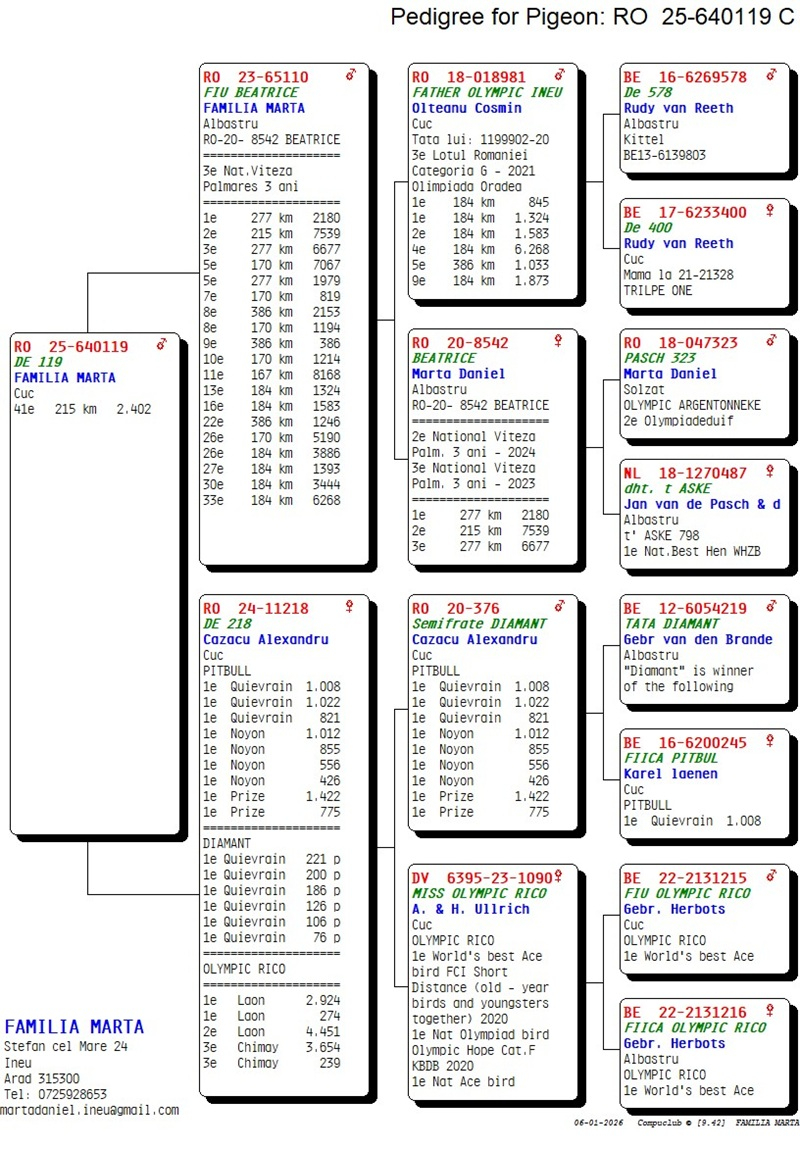
Task: Click female symbol beside BE 17-6233400
Action: coord(770,211)
